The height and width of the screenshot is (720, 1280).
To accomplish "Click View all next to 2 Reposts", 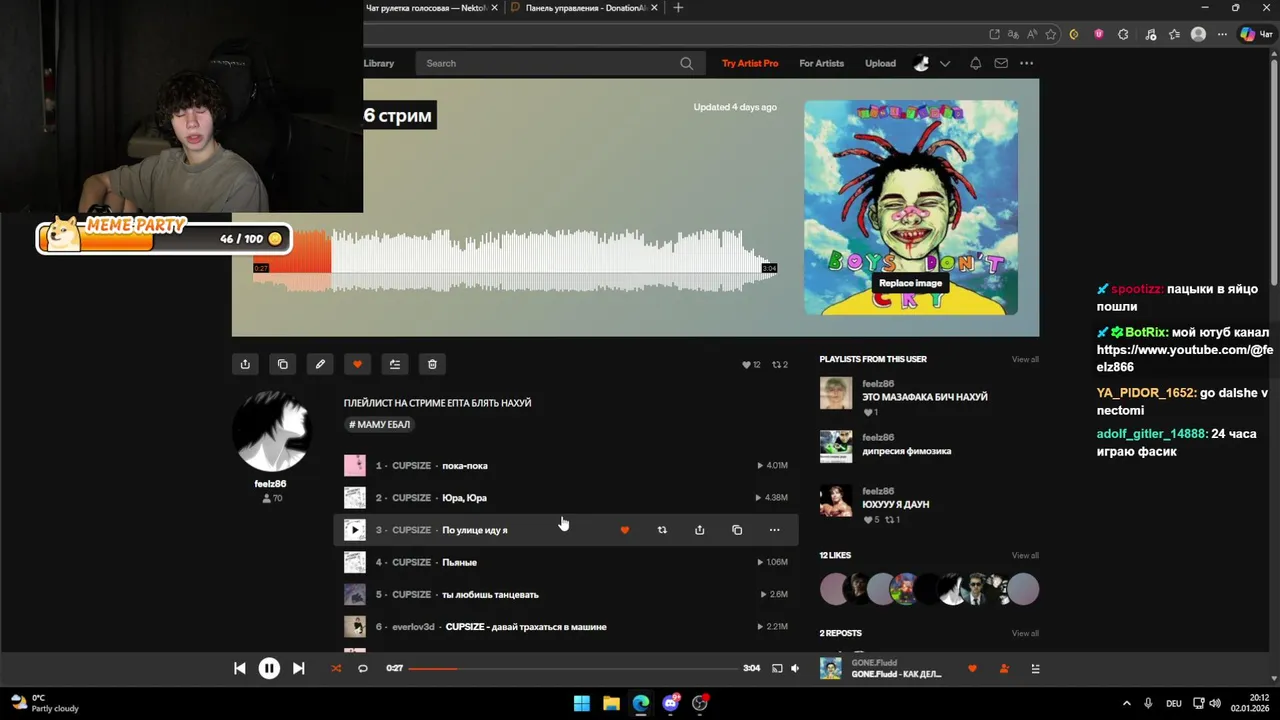I will click(1025, 633).
